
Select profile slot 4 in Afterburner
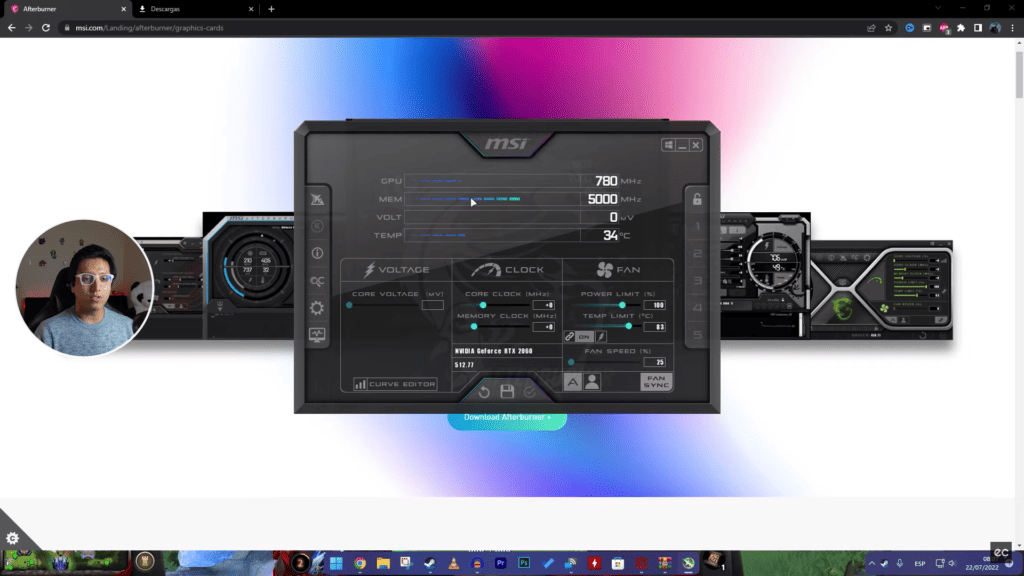tap(697, 308)
